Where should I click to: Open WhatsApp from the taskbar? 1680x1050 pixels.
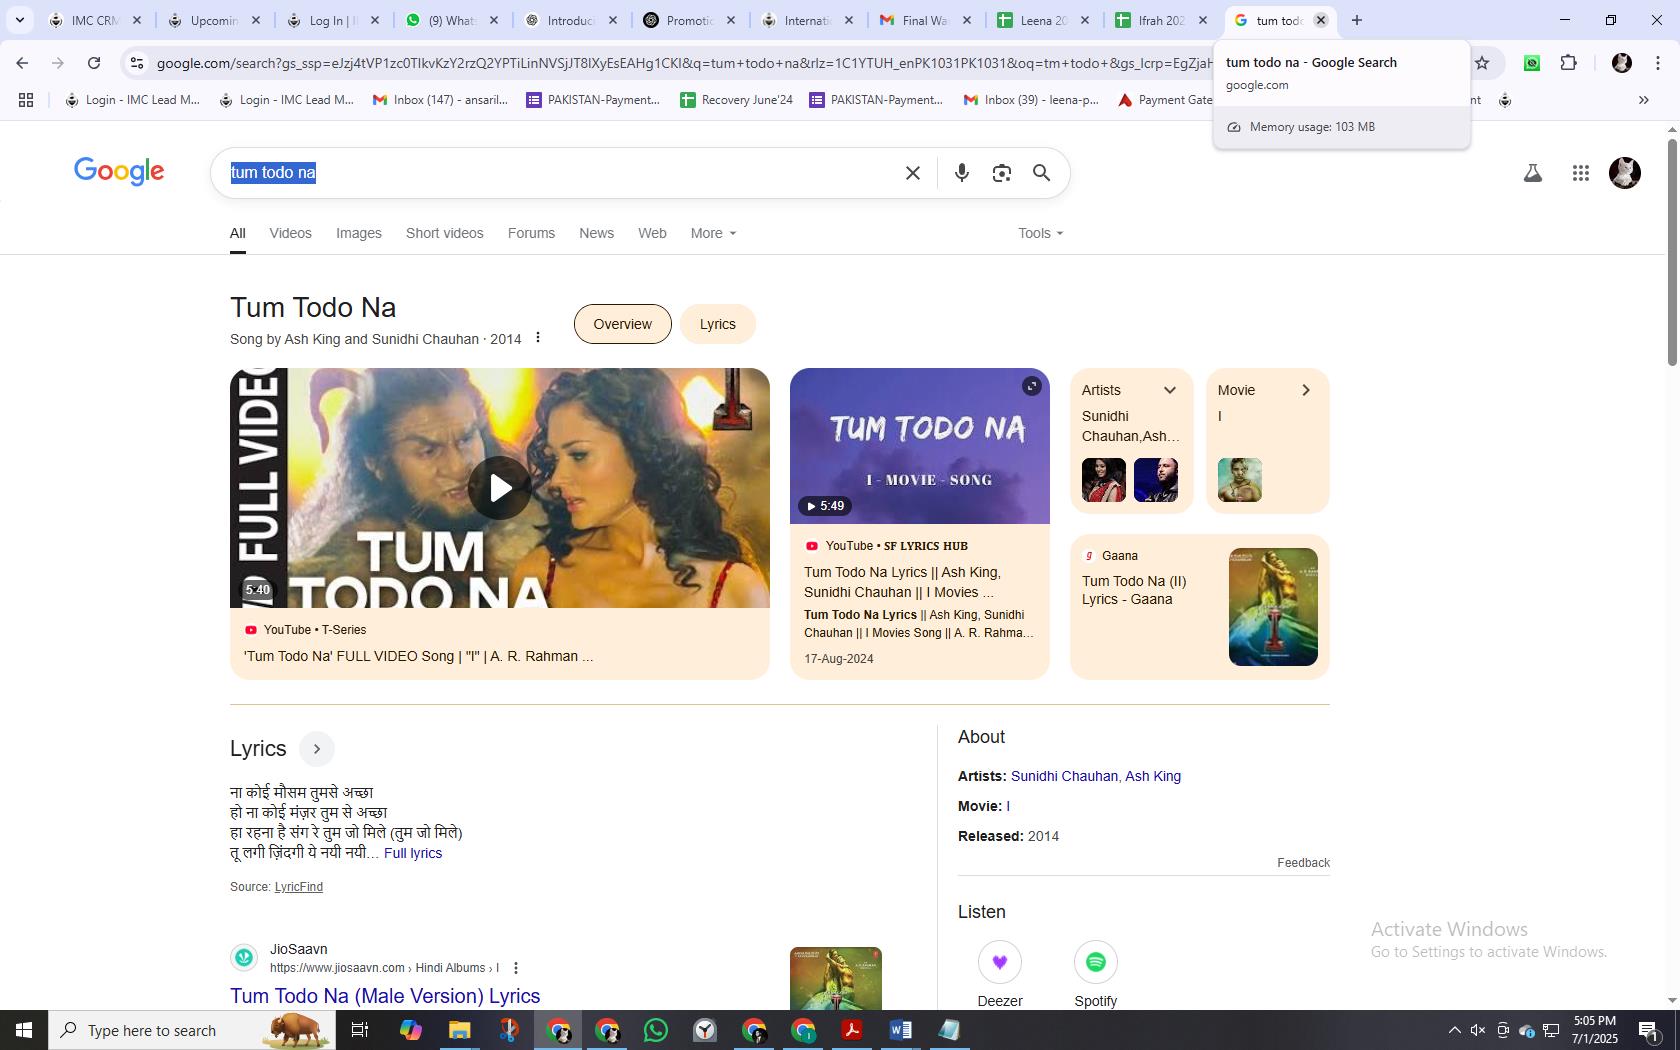pos(656,1030)
